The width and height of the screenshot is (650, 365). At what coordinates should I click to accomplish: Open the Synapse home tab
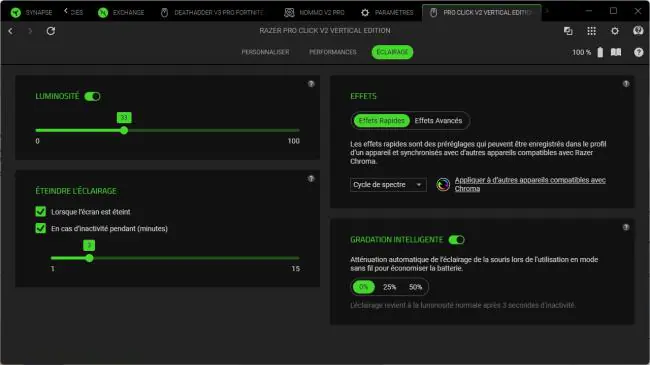coord(32,12)
